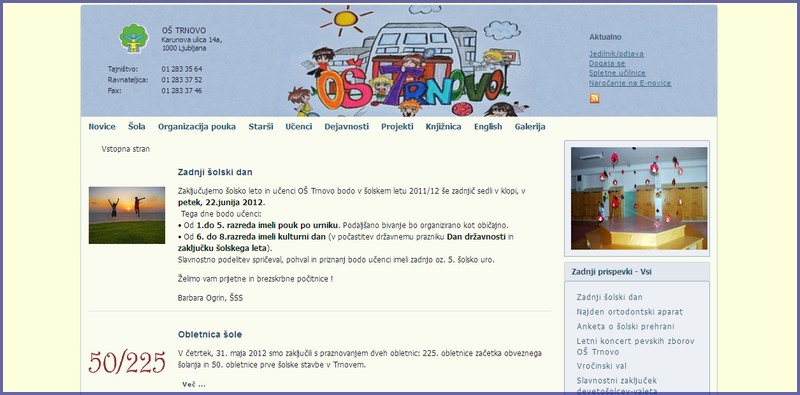
Task: Open Najden ortodontski aparat in recent posts
Action: tap(630, 311)
